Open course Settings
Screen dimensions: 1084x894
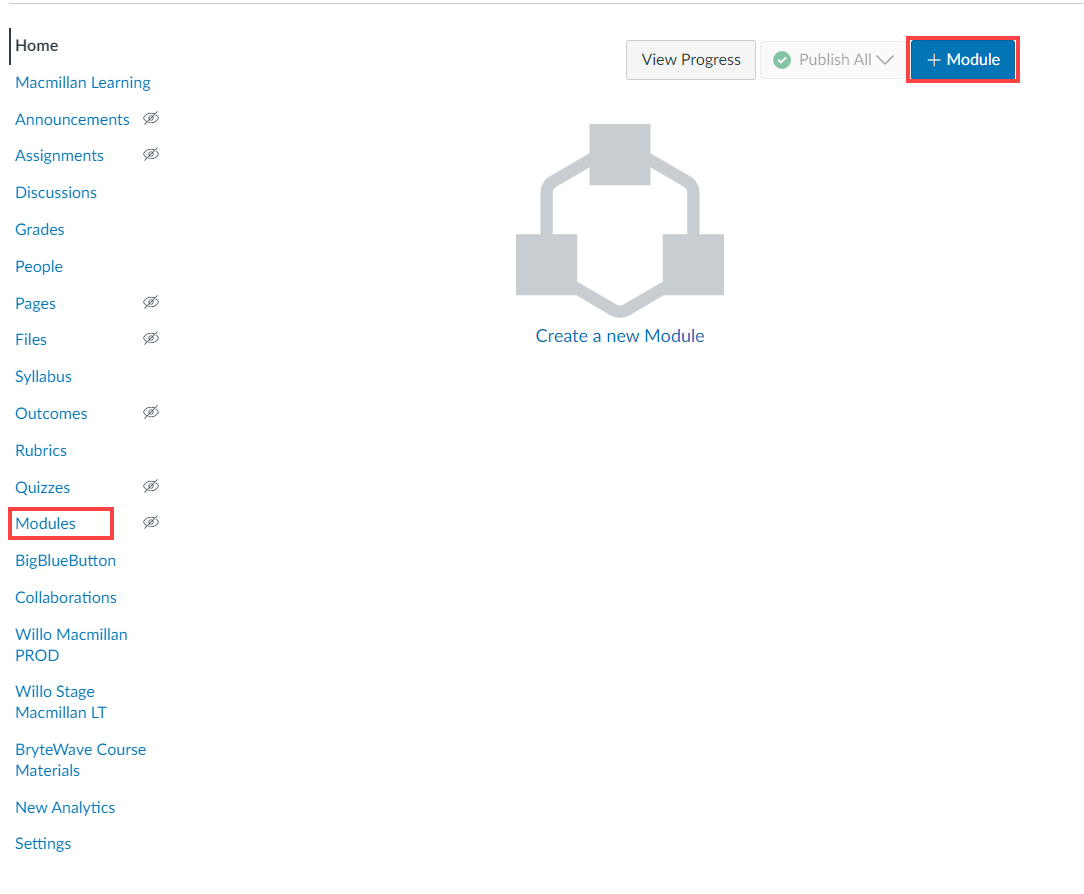coord(43,843)
